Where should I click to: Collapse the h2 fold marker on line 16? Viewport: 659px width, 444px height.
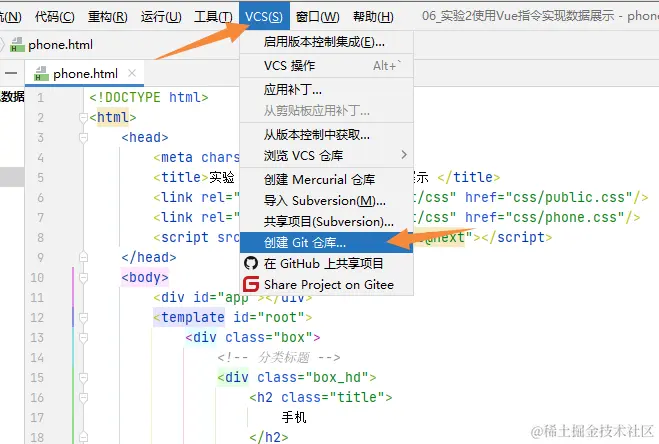(83, 397)
